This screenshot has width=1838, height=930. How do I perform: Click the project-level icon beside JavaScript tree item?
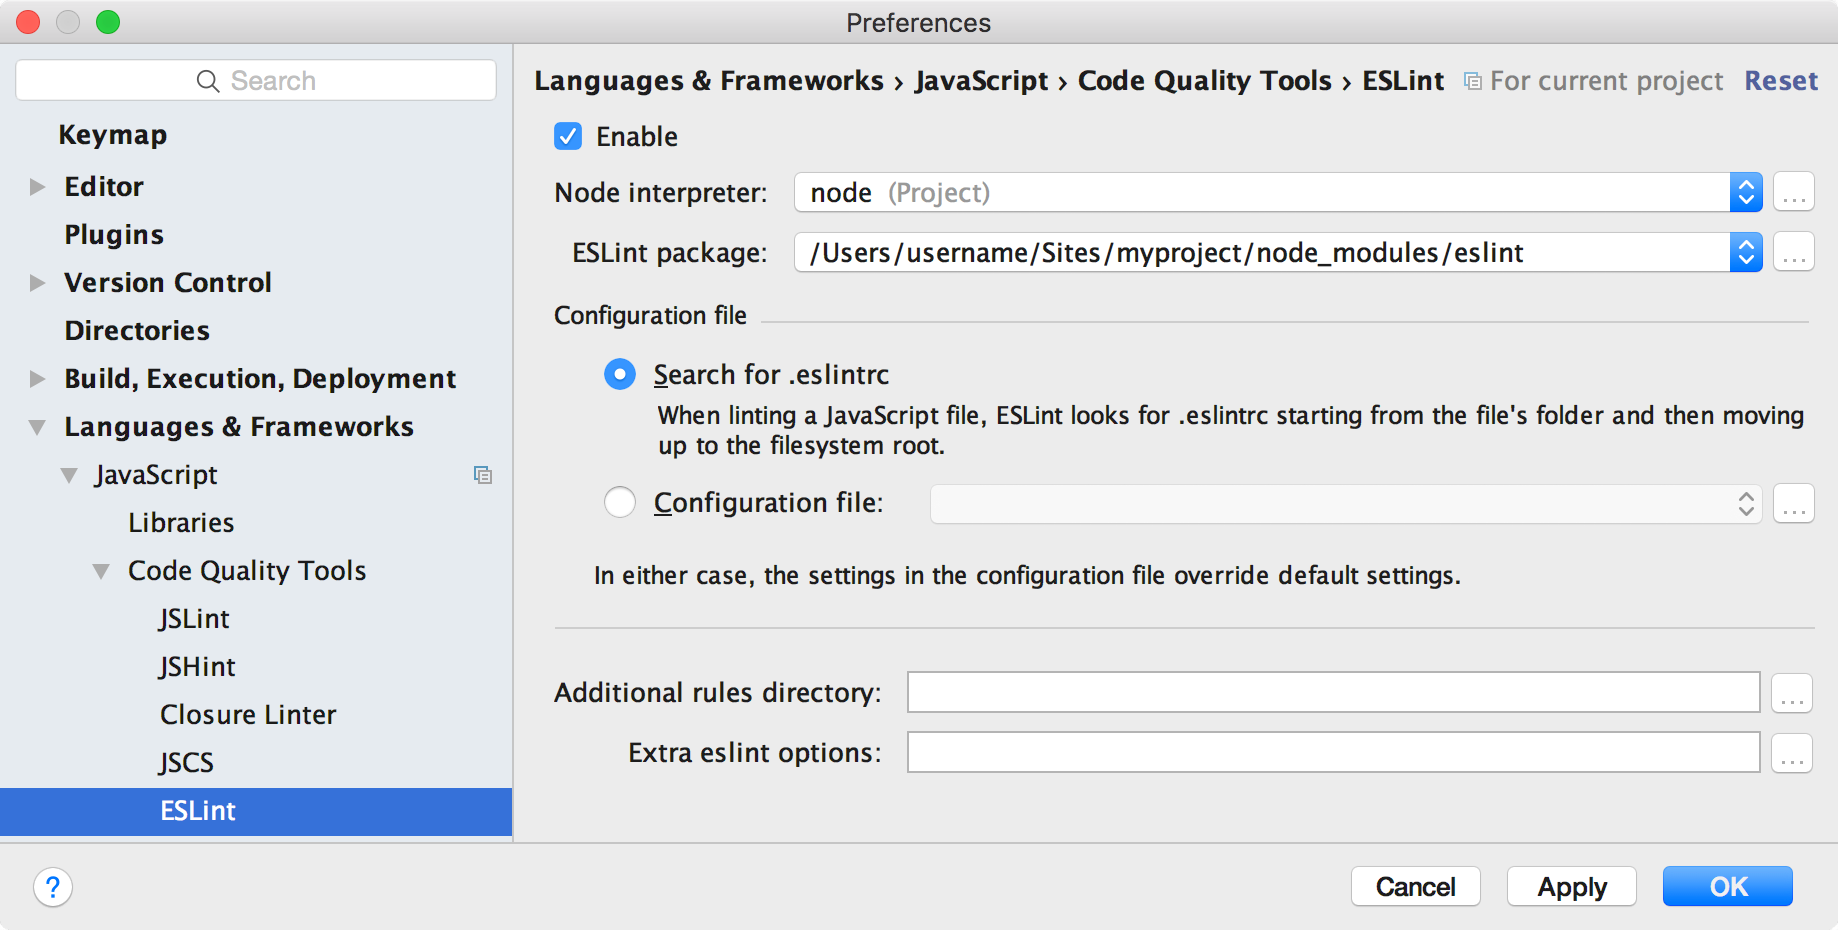click(483, 475)
